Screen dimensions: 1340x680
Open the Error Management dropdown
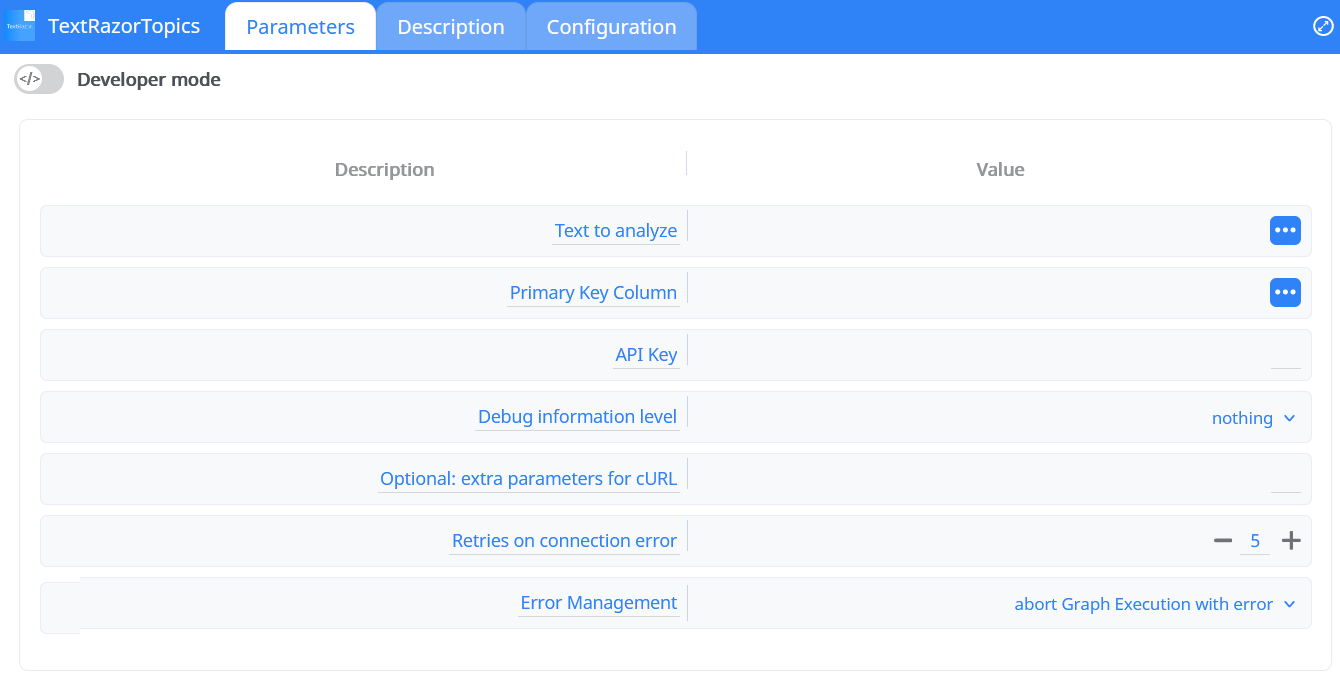[x=1154, y=604]
